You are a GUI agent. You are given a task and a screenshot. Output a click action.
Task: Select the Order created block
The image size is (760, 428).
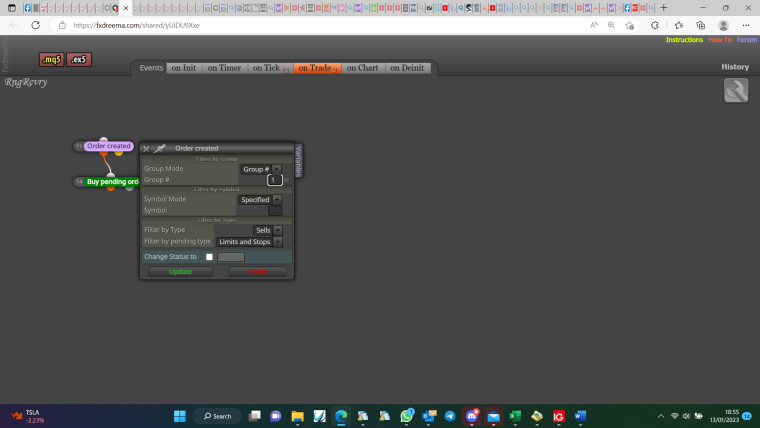[x=109, y=146]
